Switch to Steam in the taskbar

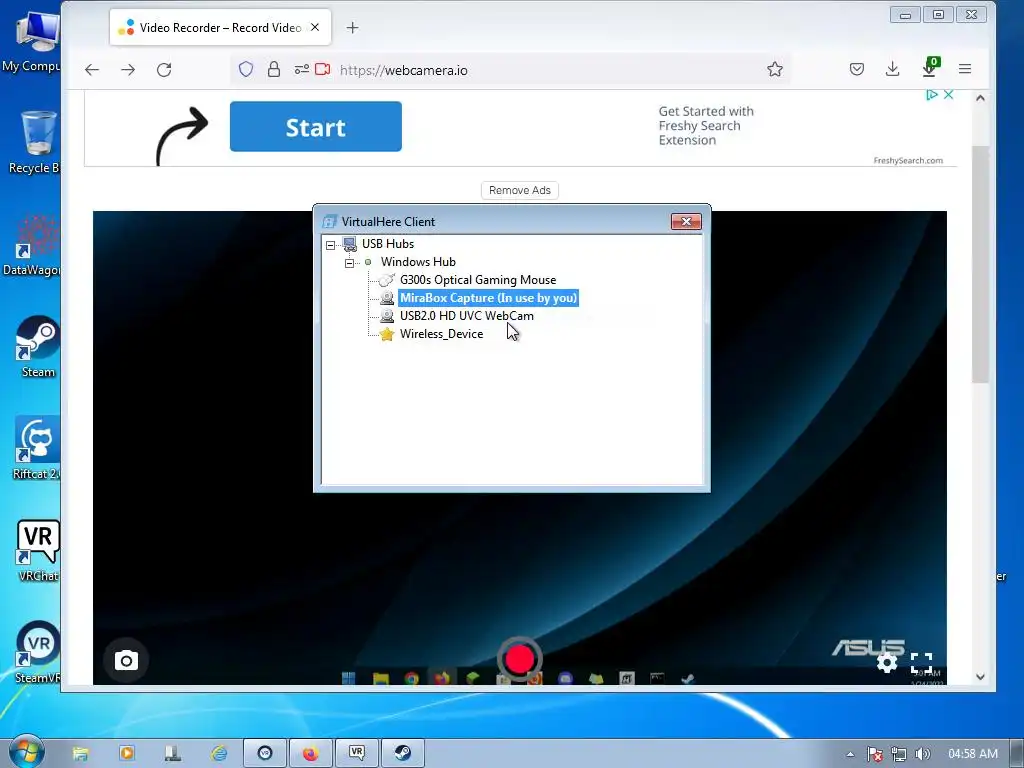403,754
